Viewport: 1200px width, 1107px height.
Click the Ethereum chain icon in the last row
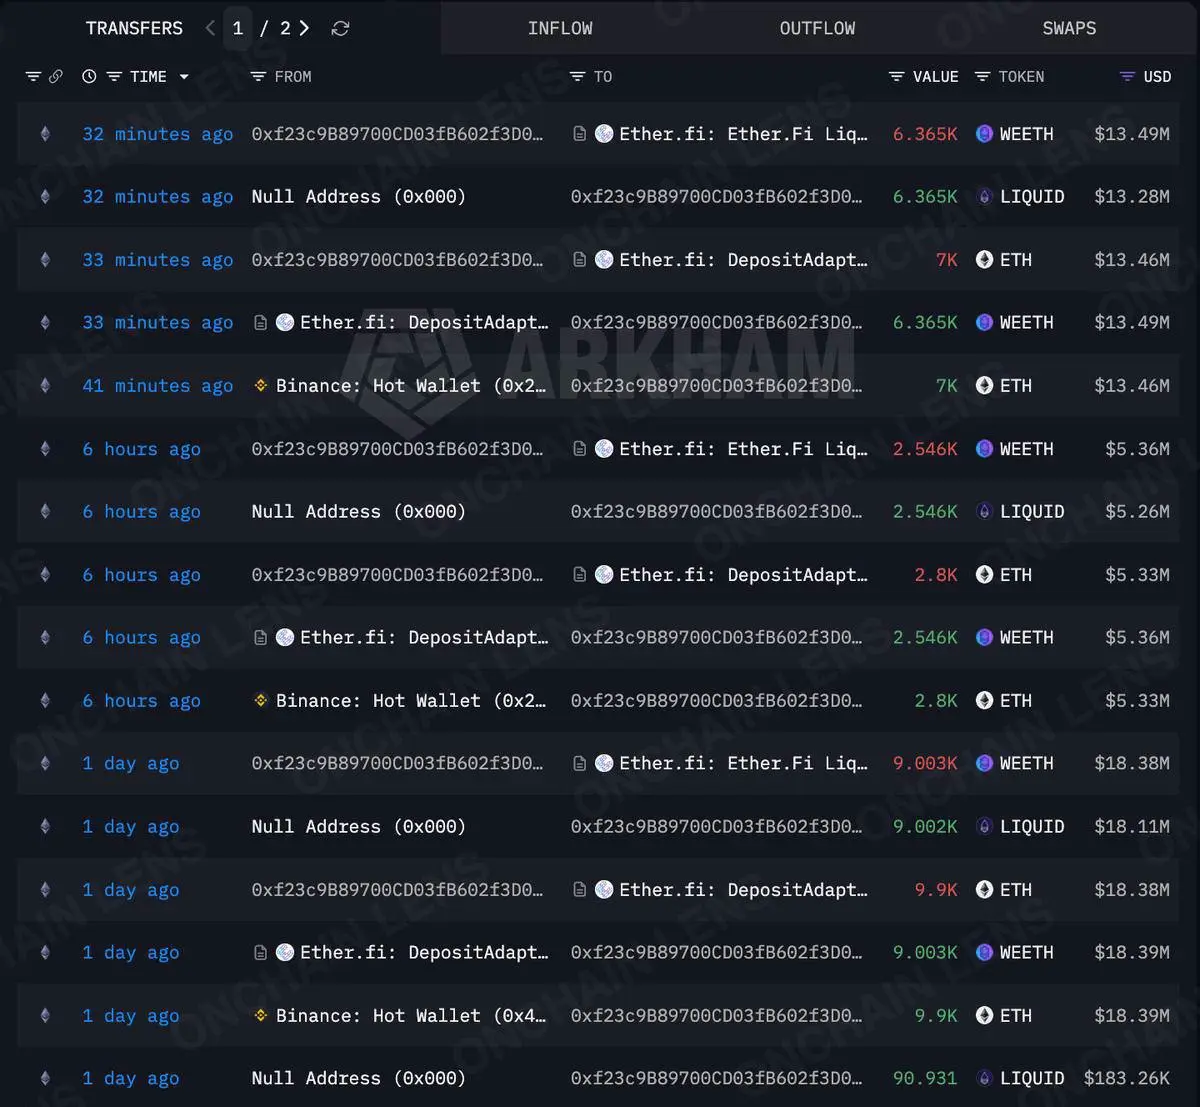(45, 1078)
